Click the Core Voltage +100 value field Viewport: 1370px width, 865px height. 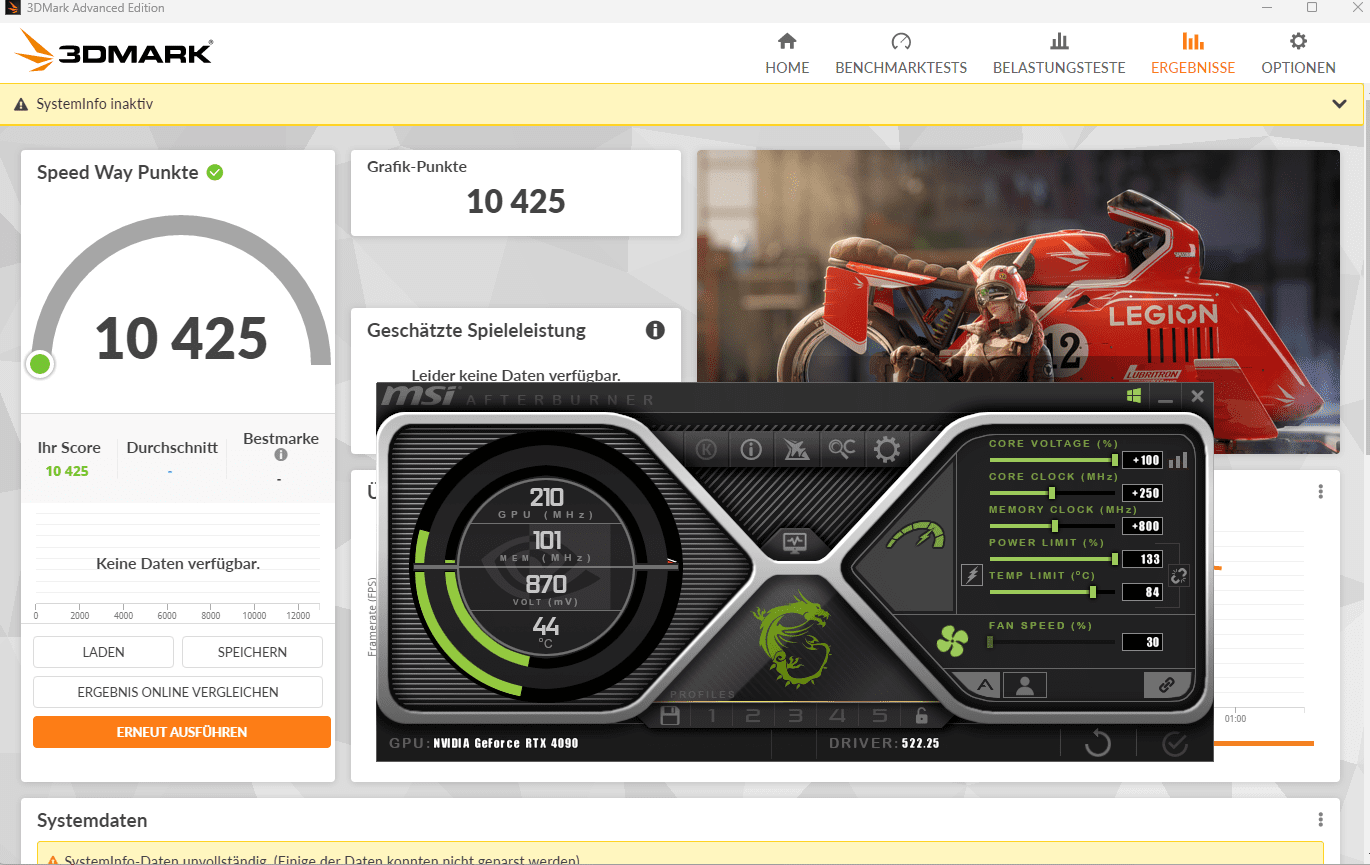1143,460
